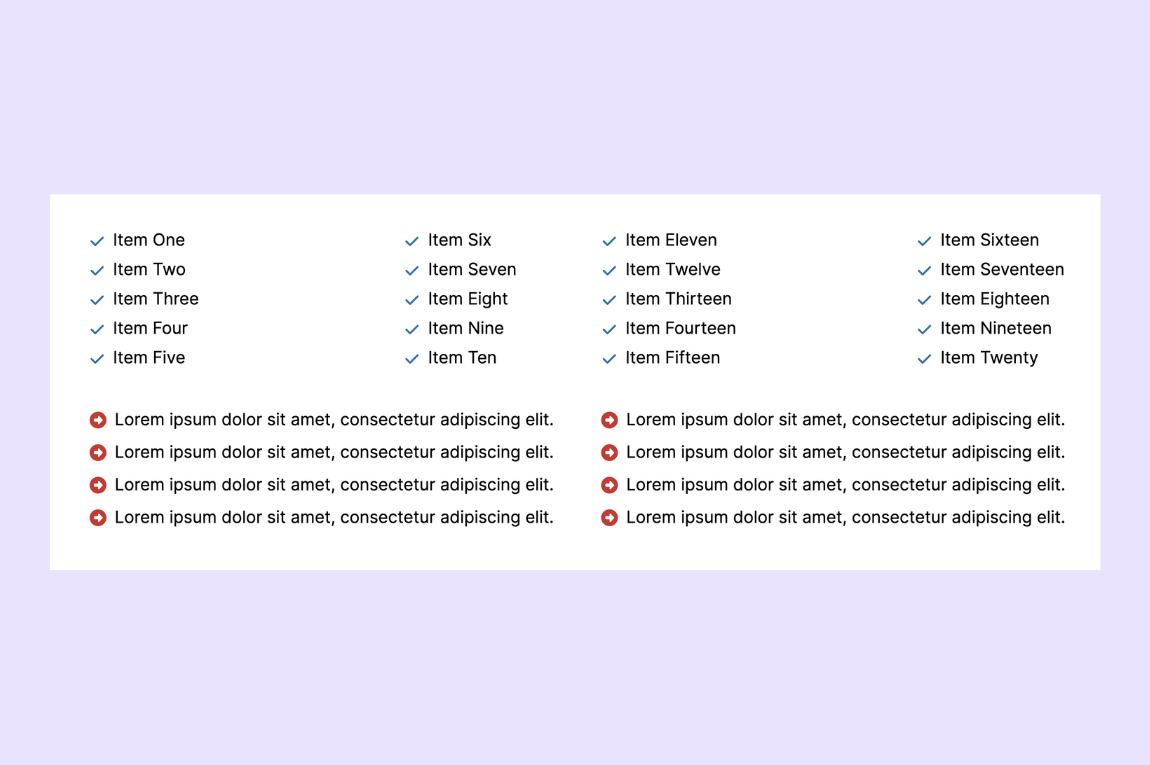Click the checkmark beside Item Twenty
1150x765 pixels.
(923, 358)
